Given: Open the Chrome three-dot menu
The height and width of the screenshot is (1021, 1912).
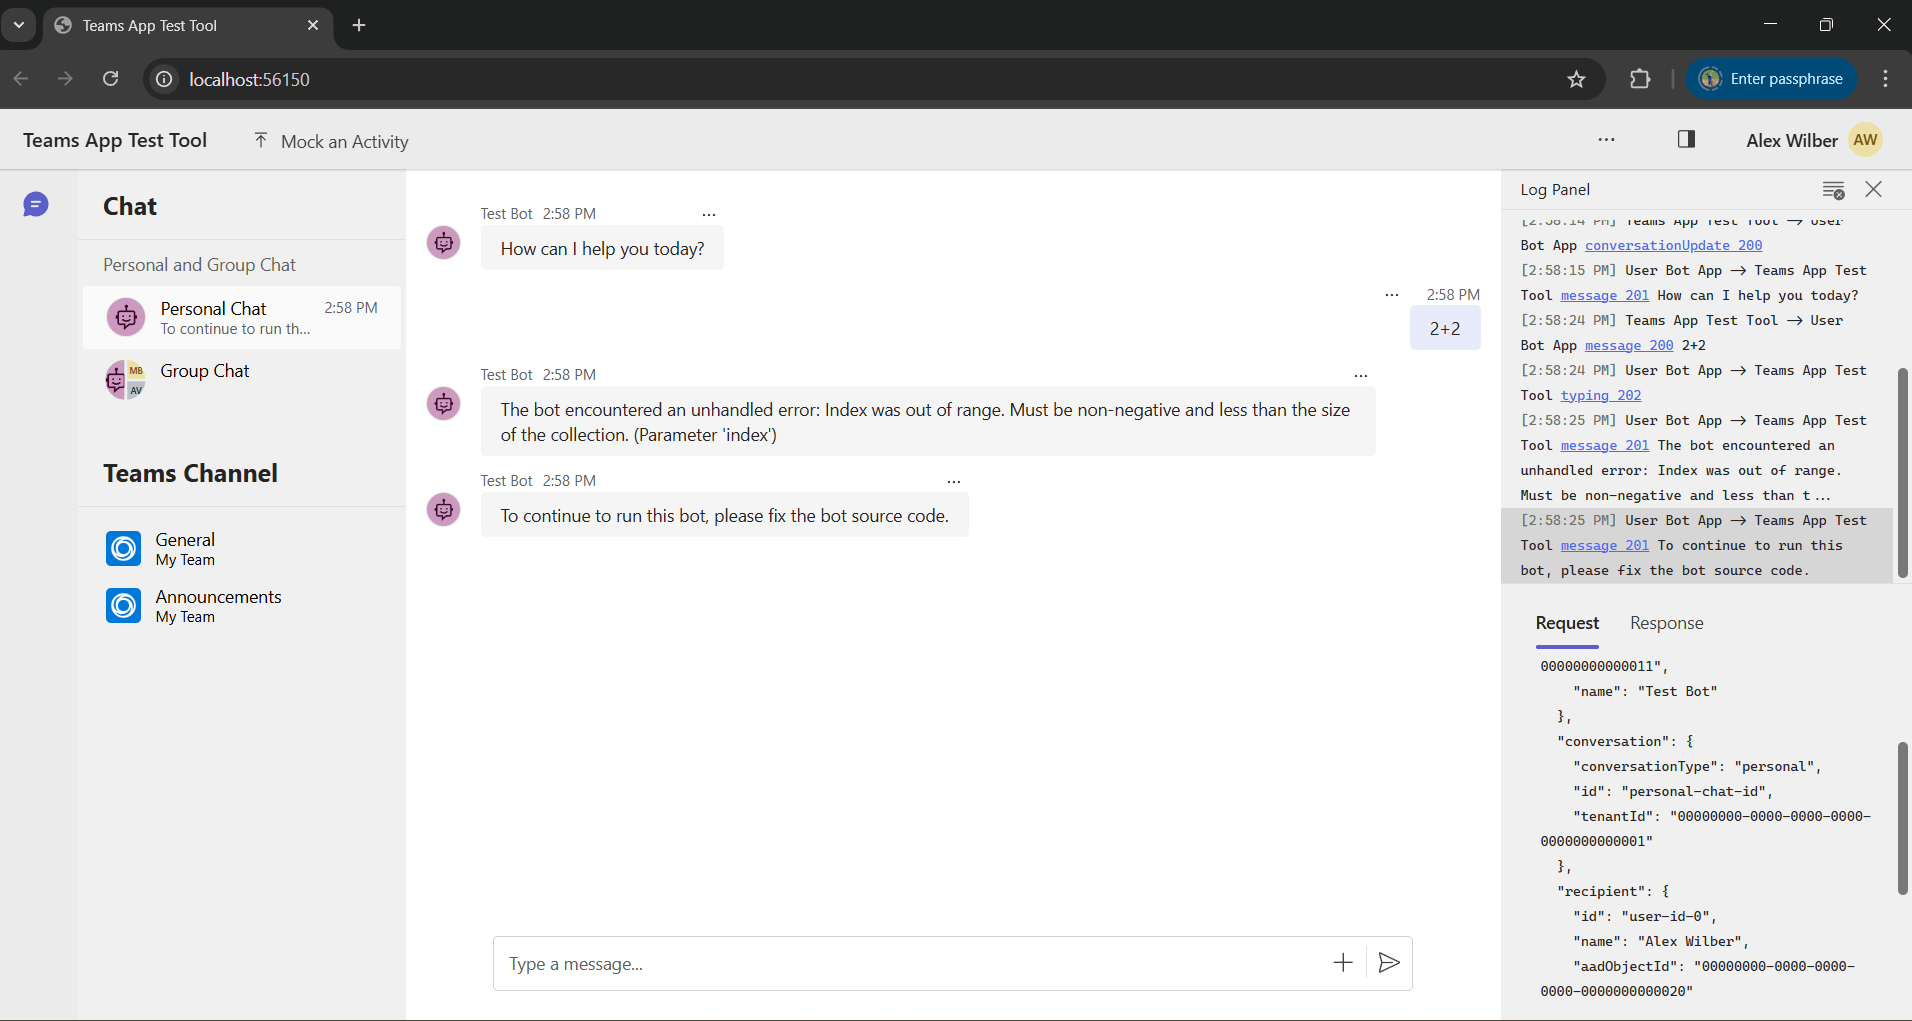Looking at the screenshot, I should click(x=1885, y=79).
